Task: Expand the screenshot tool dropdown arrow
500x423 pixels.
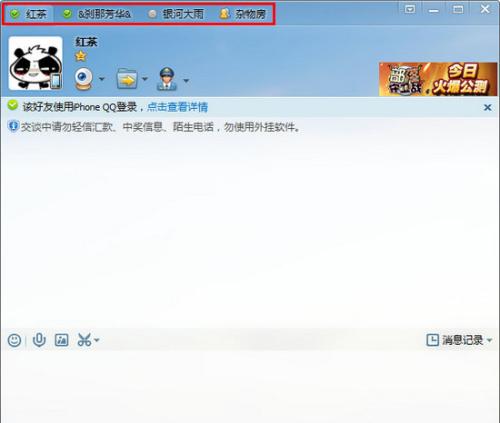Action: (x=97, y=340)
